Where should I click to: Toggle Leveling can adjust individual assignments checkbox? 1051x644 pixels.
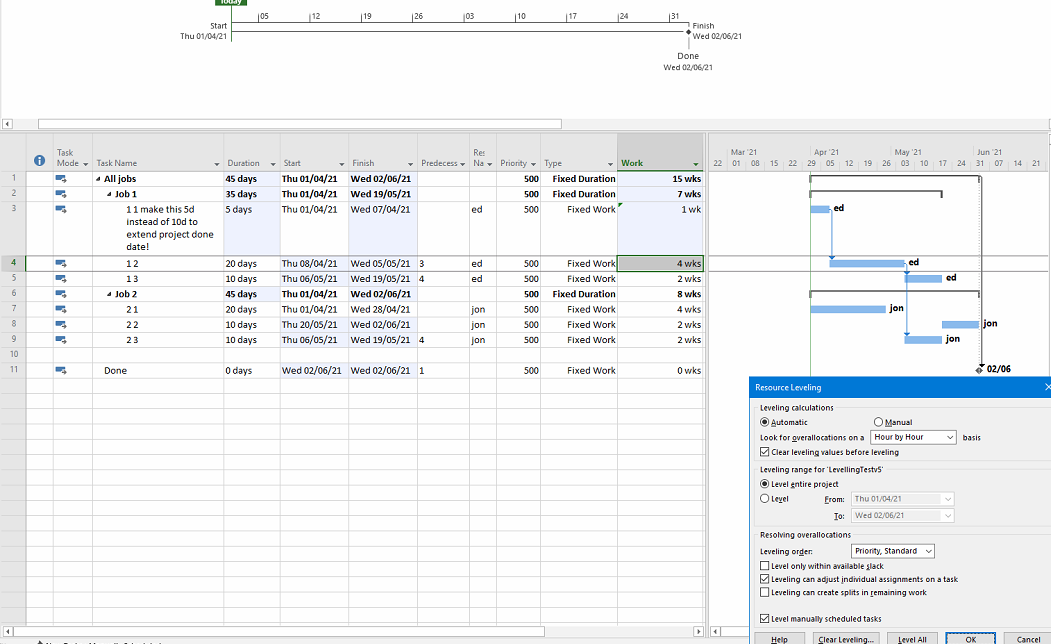764,579
